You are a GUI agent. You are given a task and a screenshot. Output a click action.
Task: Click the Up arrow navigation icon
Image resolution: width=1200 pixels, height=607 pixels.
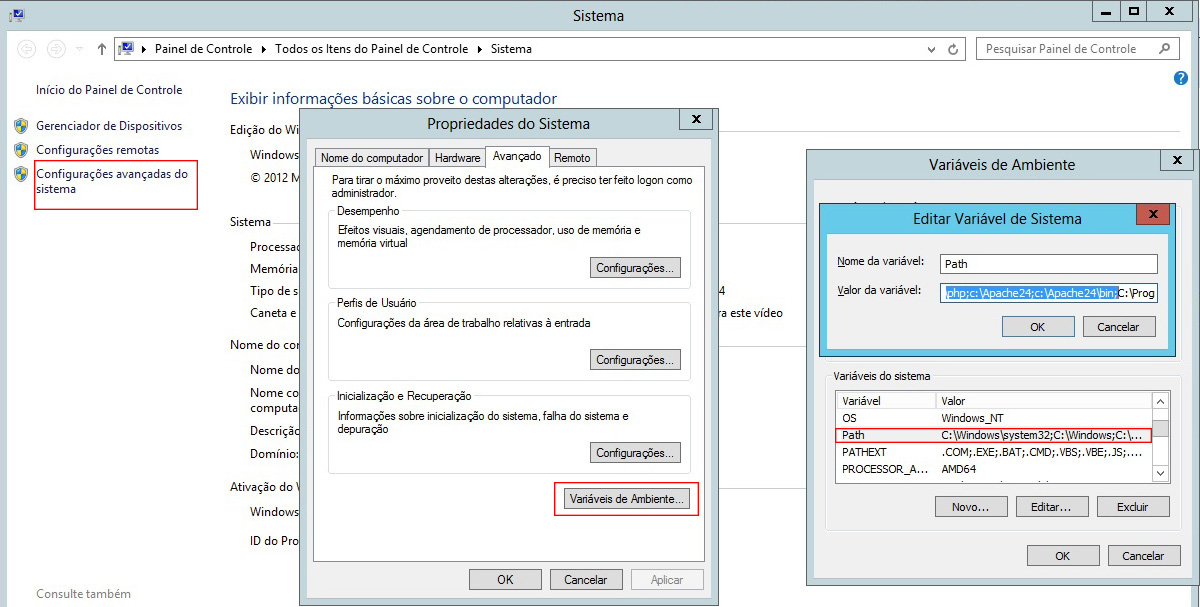(x=102, y=49)
